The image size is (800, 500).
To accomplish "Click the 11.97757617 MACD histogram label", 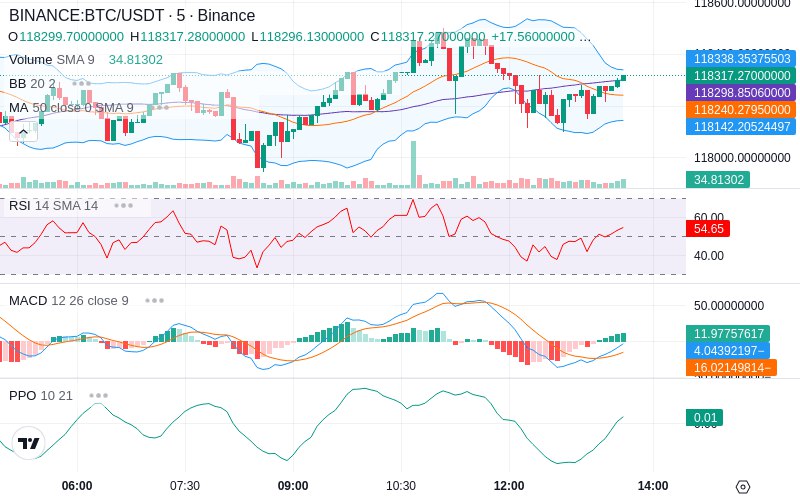I will pyautogui.click(x=728, y=334).
